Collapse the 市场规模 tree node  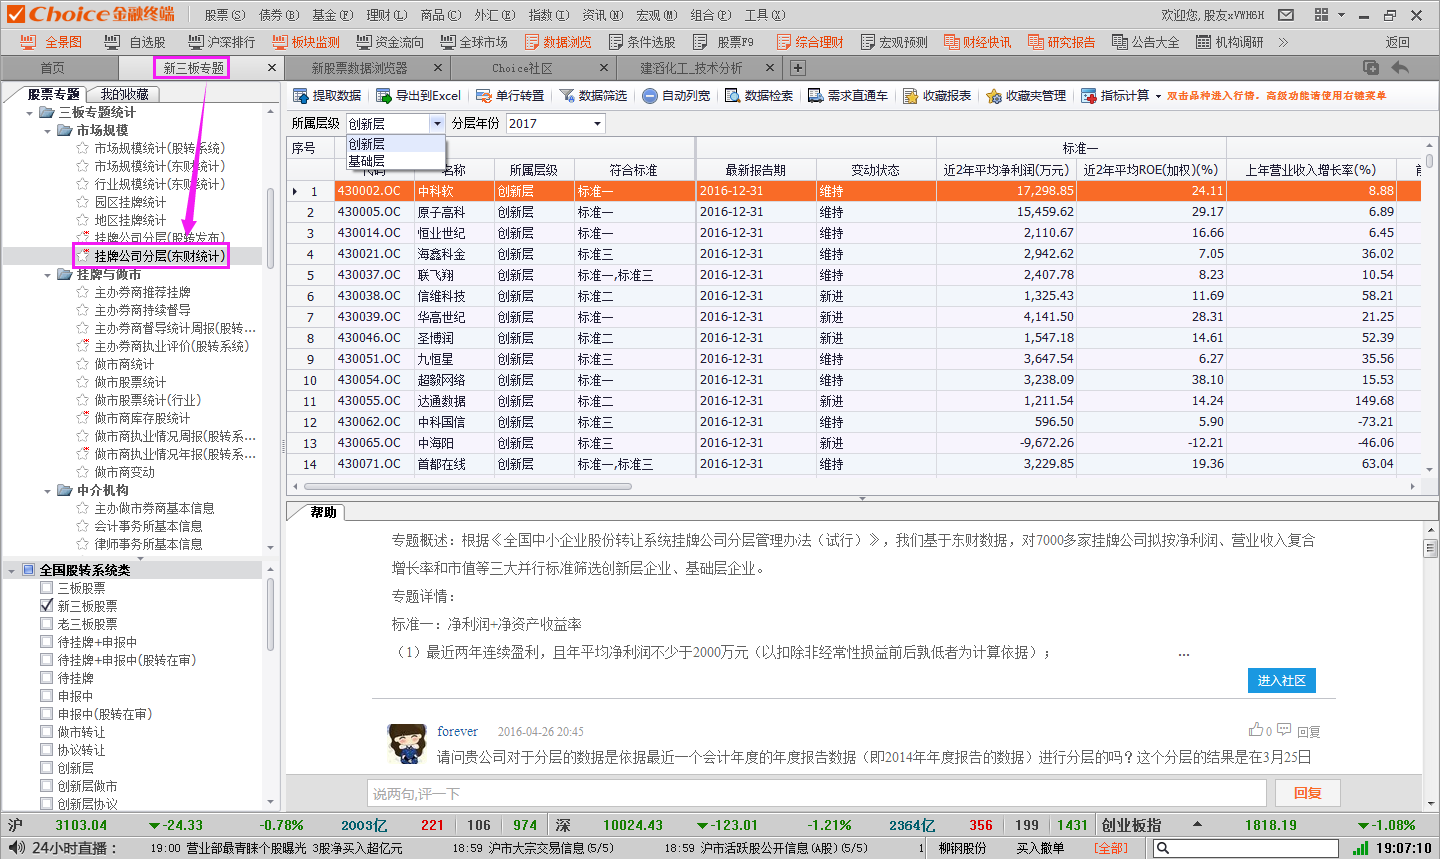tap(48, 130)
